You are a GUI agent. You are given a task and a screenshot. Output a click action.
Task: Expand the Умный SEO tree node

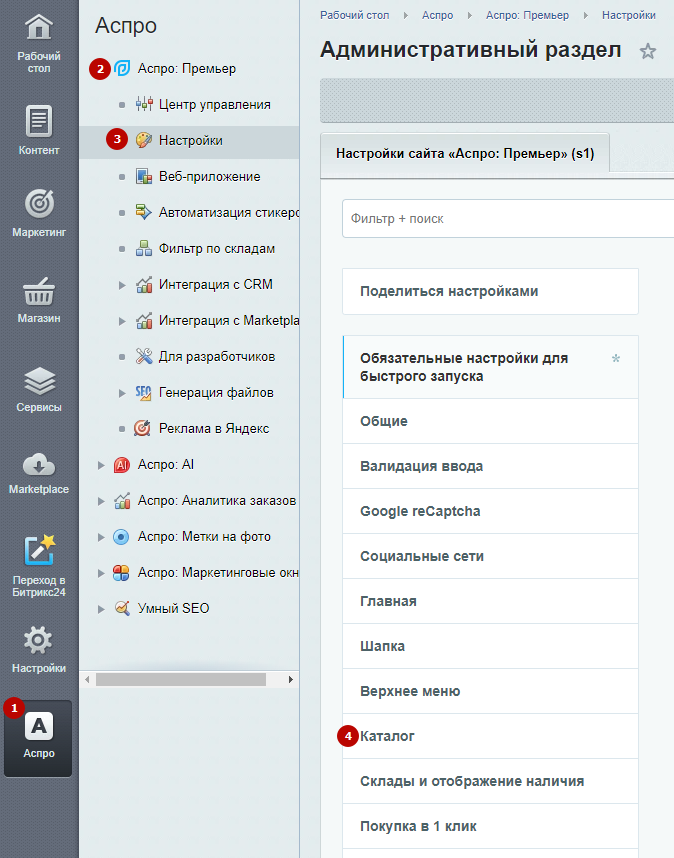click(101, 609)
